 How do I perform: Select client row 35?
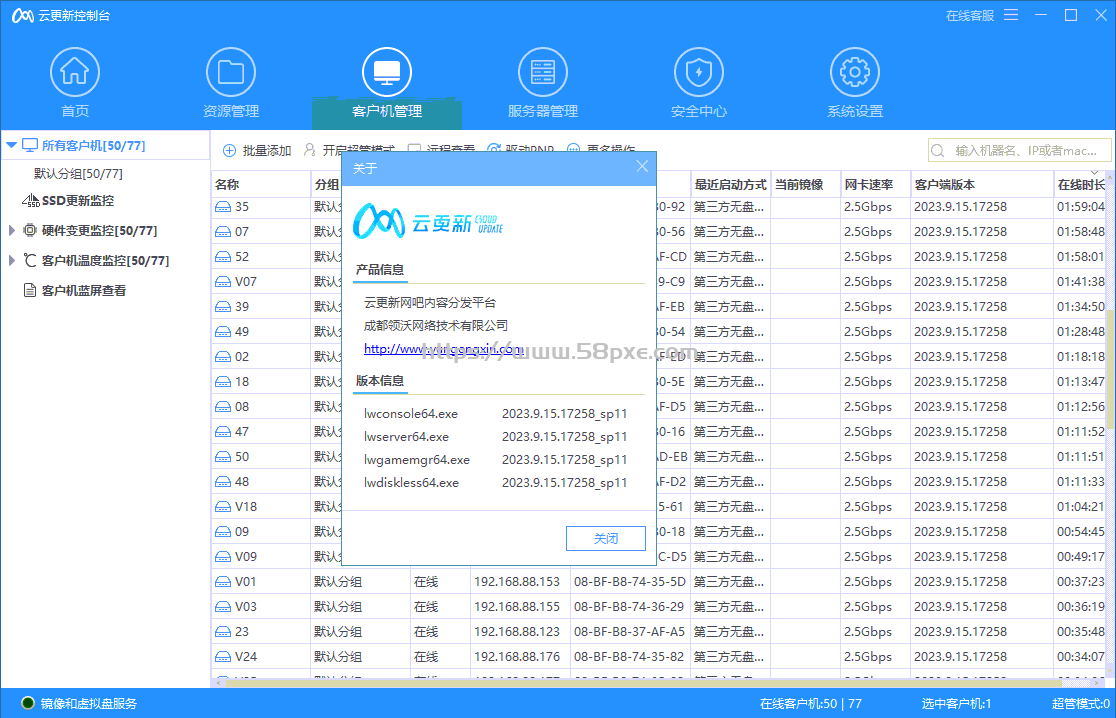click(659, 206)
